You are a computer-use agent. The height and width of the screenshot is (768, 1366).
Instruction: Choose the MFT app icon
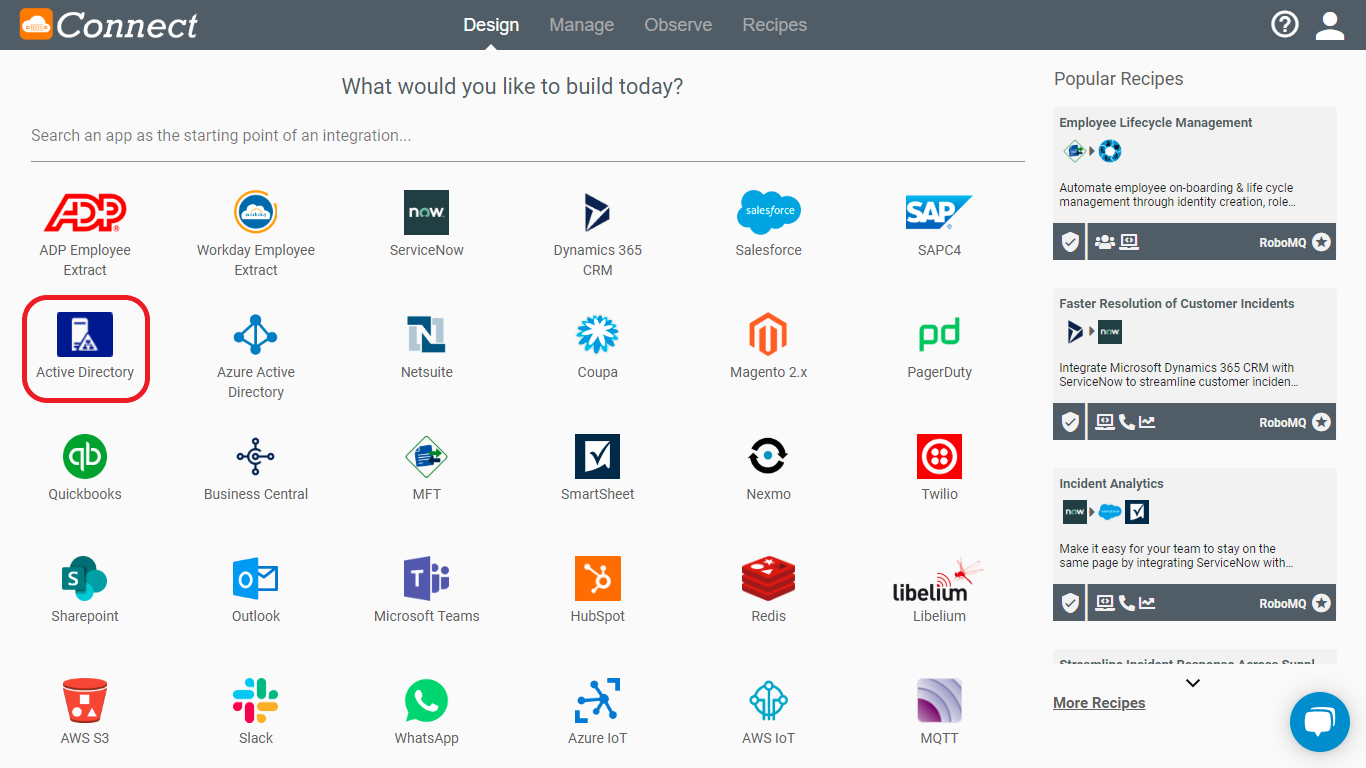click(427, 456)
